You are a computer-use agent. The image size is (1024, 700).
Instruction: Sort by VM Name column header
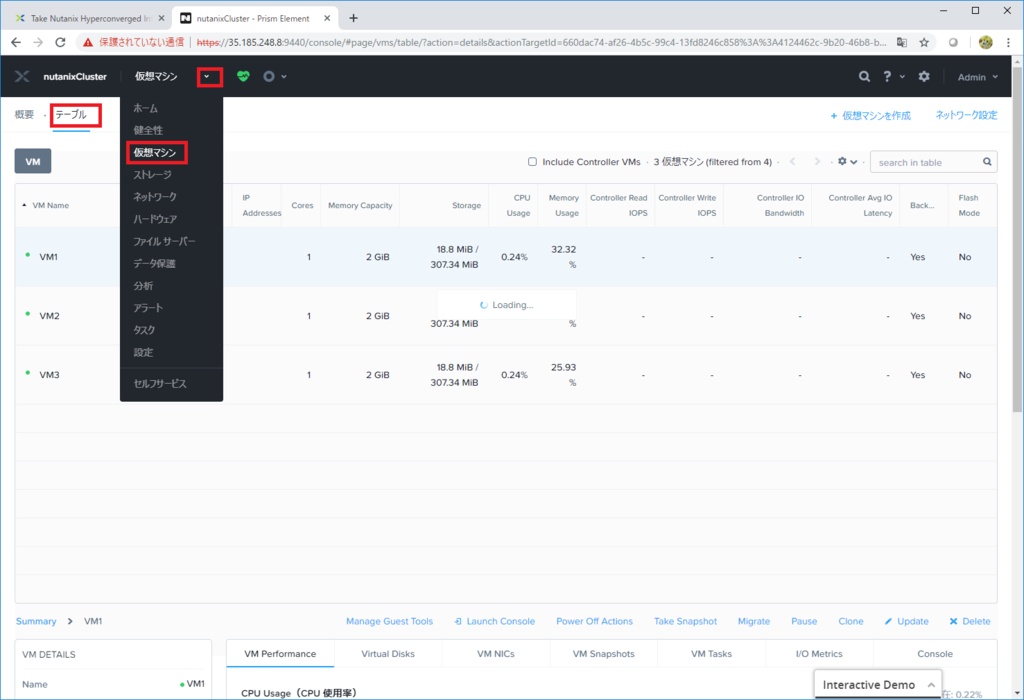point(50,205)
